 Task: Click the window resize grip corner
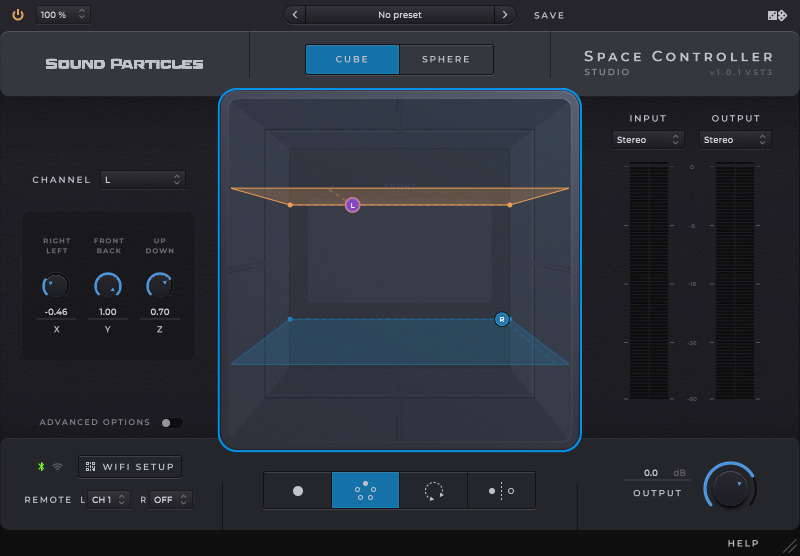tap(790, 546)
